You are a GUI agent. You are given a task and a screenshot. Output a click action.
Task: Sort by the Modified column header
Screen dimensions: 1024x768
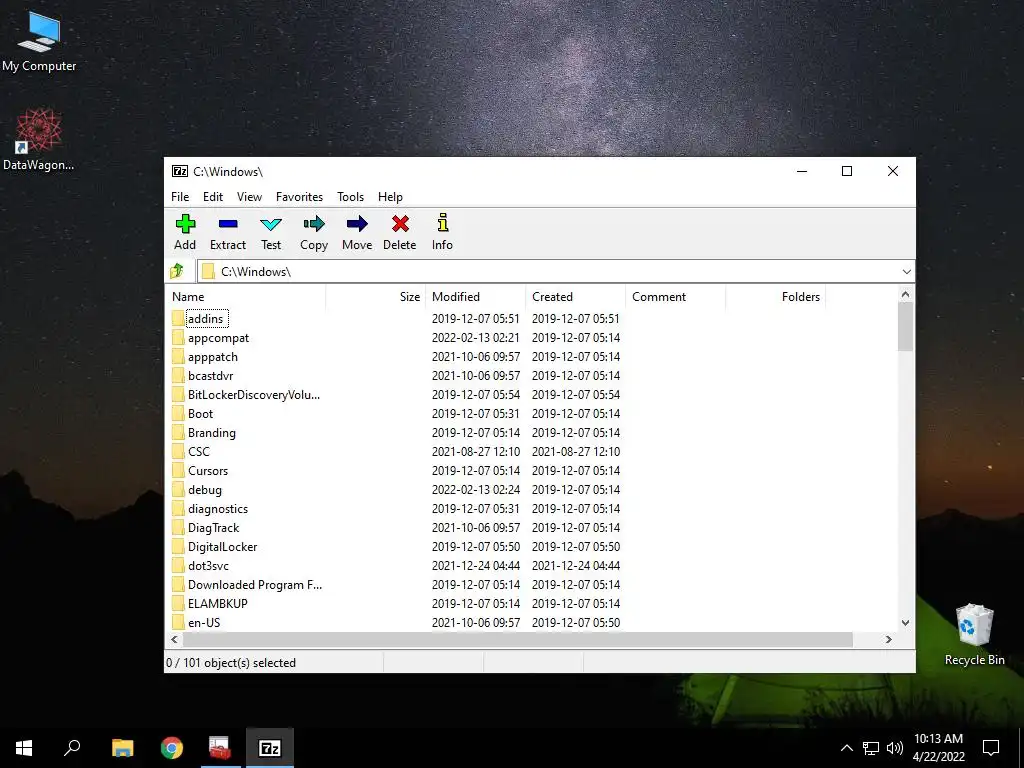pyautogui.click(x=475, y=296)
